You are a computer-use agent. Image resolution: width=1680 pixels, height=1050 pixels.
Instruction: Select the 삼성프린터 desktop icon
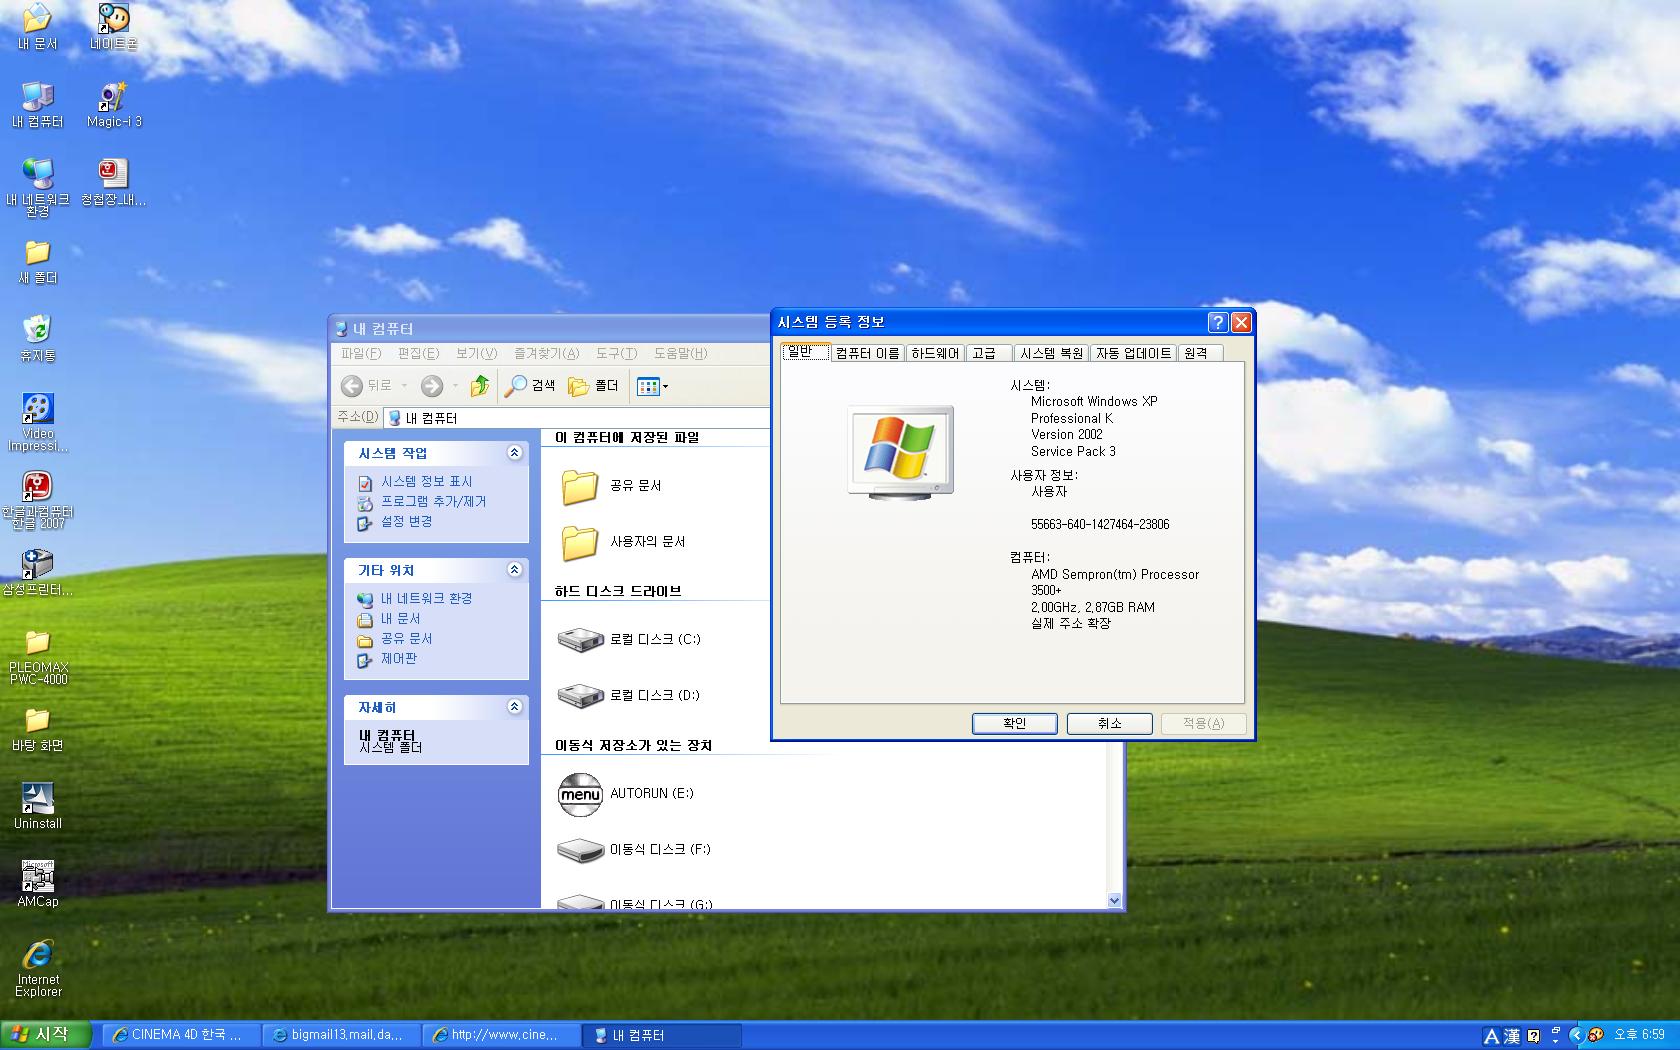[37, 573]
